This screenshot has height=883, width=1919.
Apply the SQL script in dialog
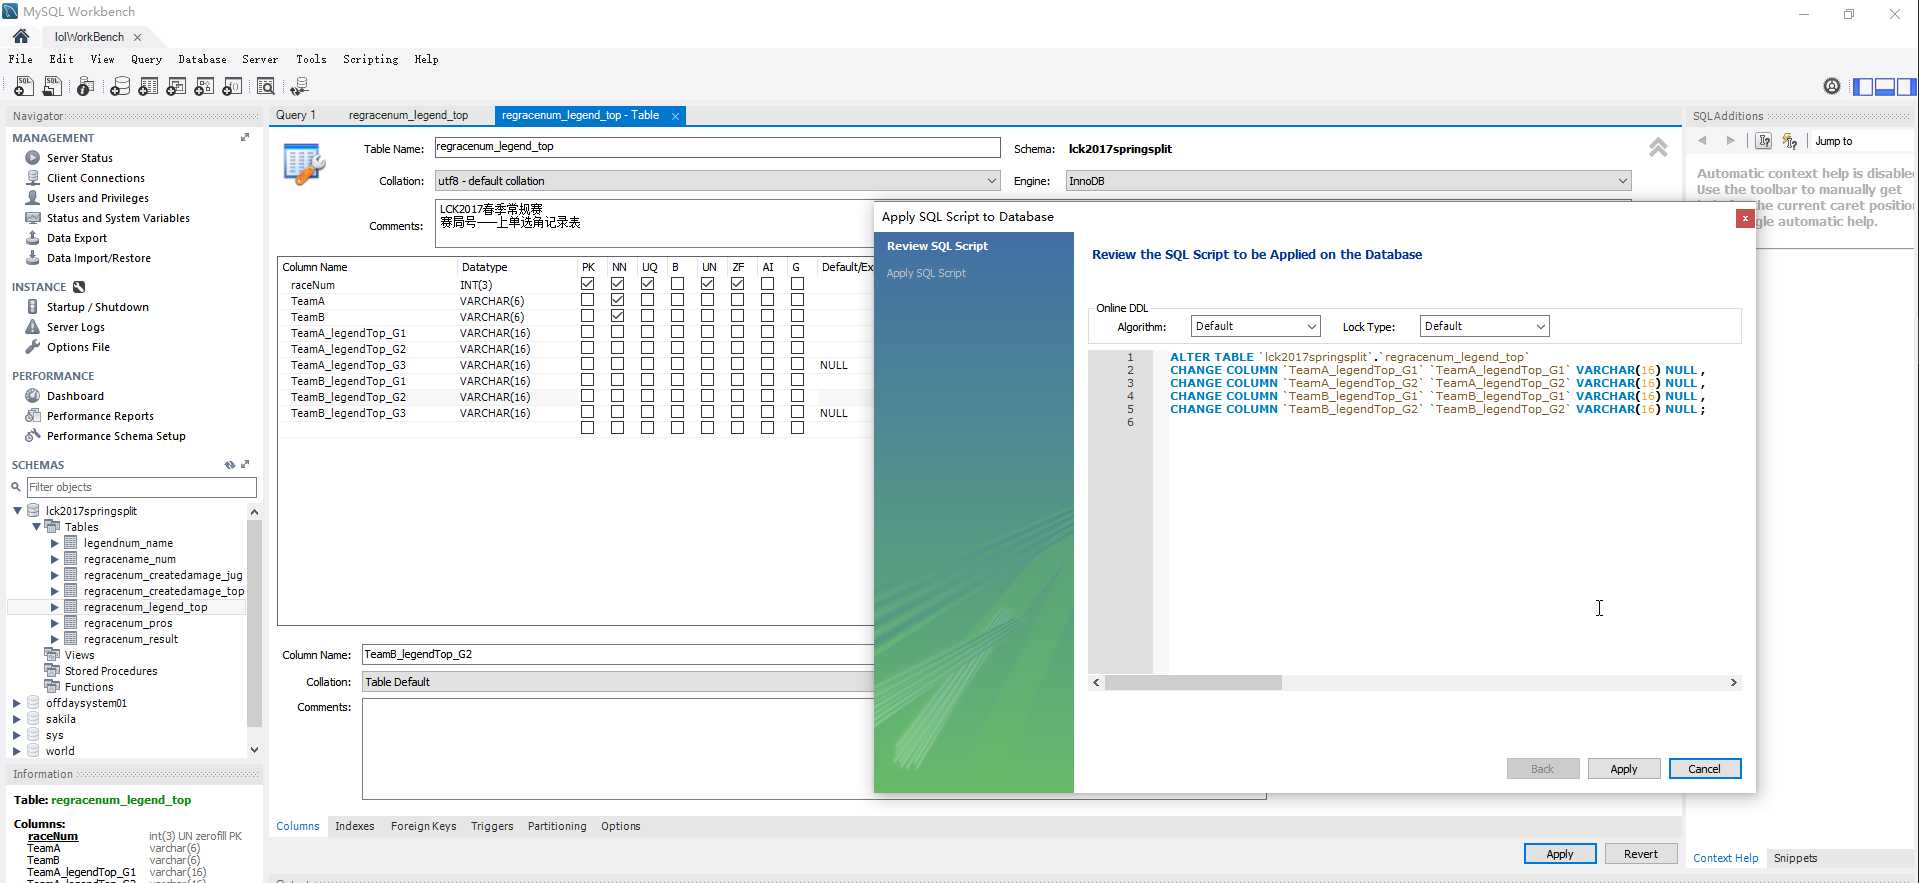1623,769
